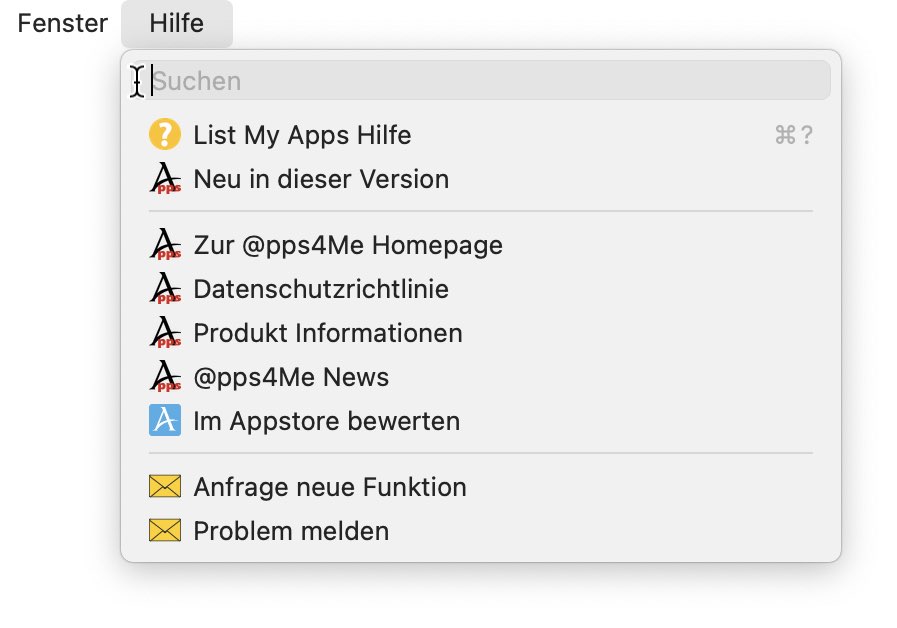Click icon beside @pps4Me News
Screen dimensions: 897x628
(165, 376)
